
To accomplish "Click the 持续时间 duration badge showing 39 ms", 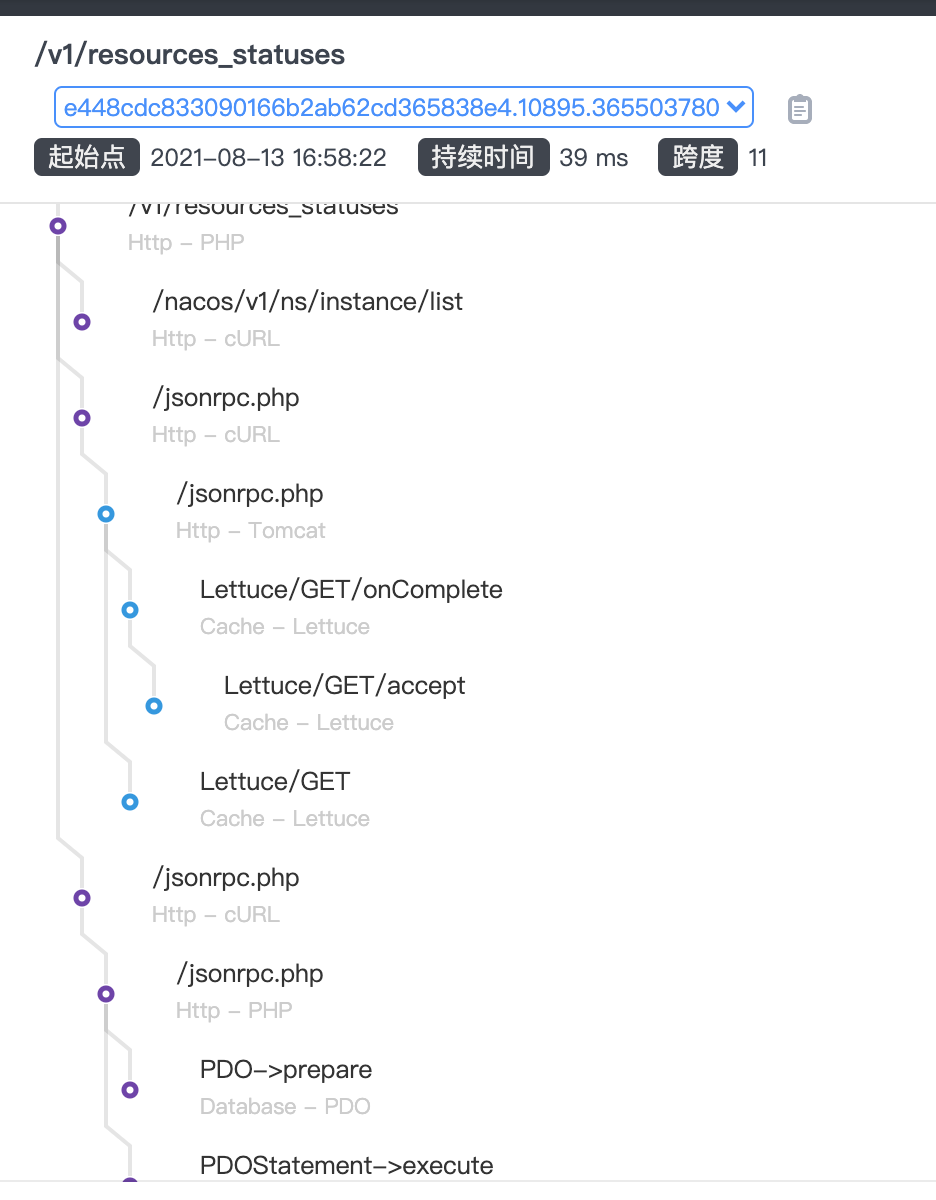I will (x=484, y=157).
